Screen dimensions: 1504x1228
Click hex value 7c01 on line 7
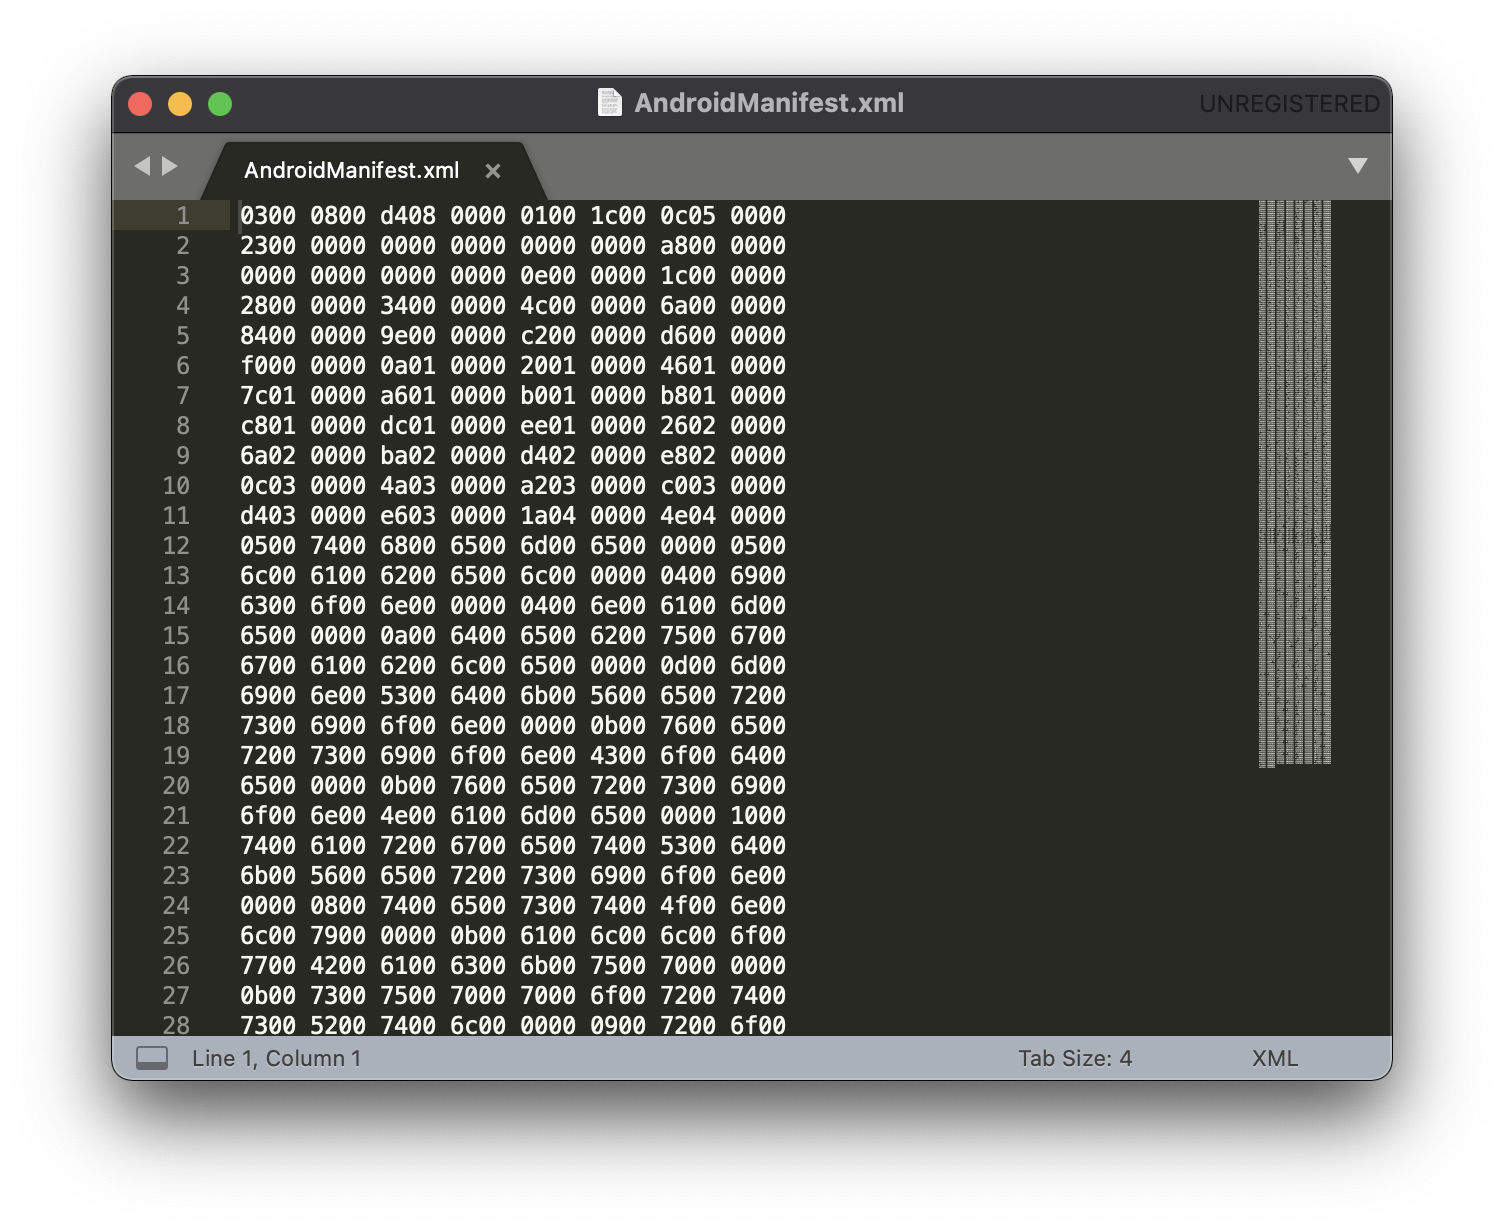coord(268,395)
